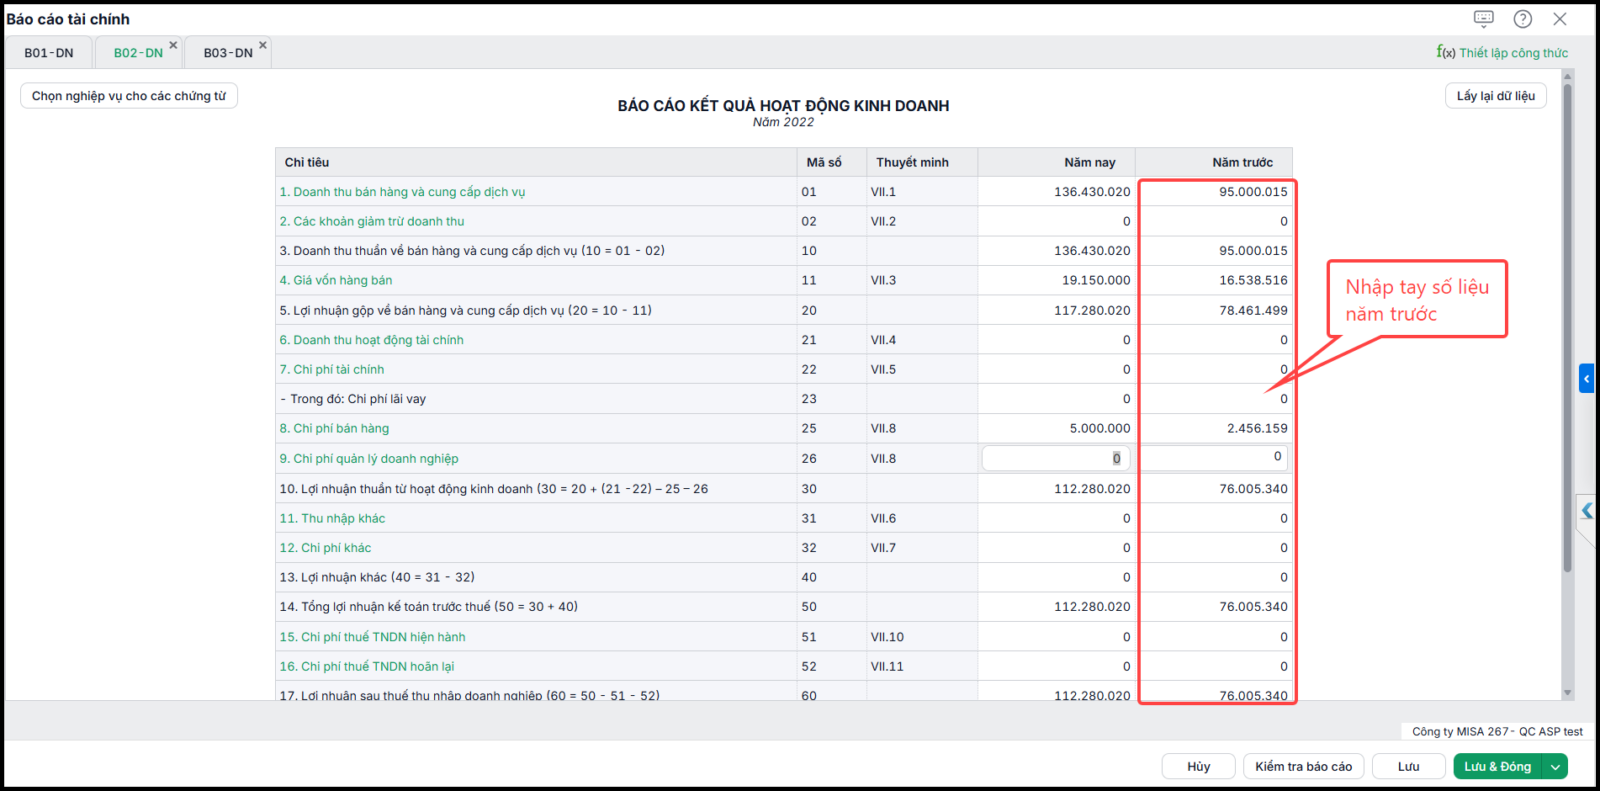Click the Năm trước input for code 26
This screenshot has height=791, width=1600.
1215,458
